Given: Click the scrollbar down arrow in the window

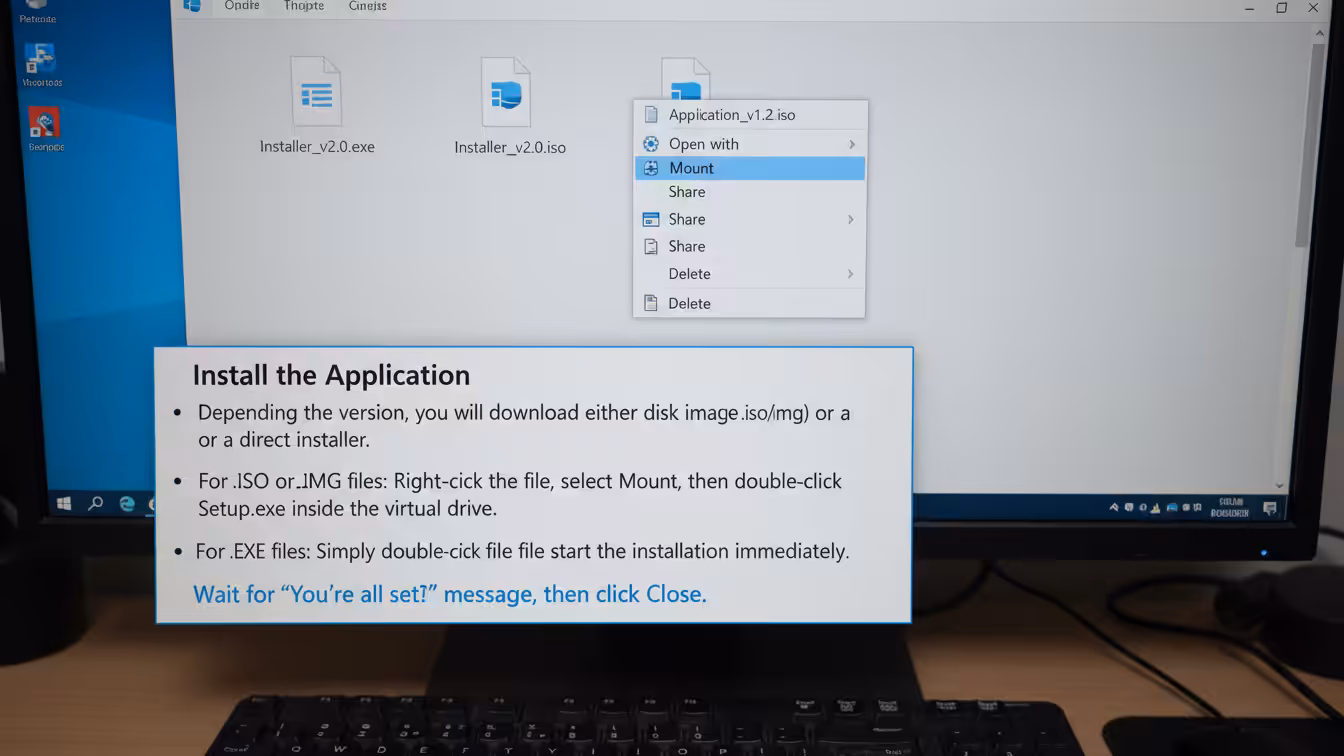Looking at the screenshot, I should pyautogui.click(x=1279, y=485).
